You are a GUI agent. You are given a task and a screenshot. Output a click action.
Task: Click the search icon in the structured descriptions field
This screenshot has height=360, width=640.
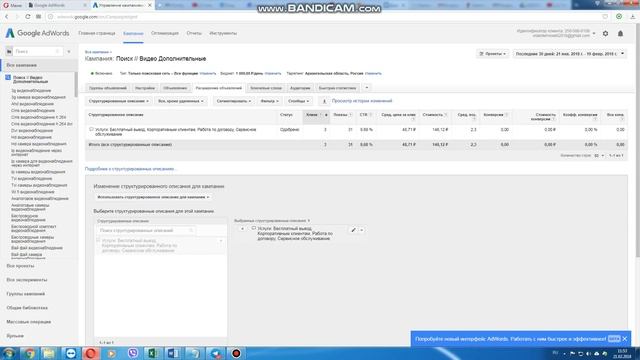[x=191, y=231]
